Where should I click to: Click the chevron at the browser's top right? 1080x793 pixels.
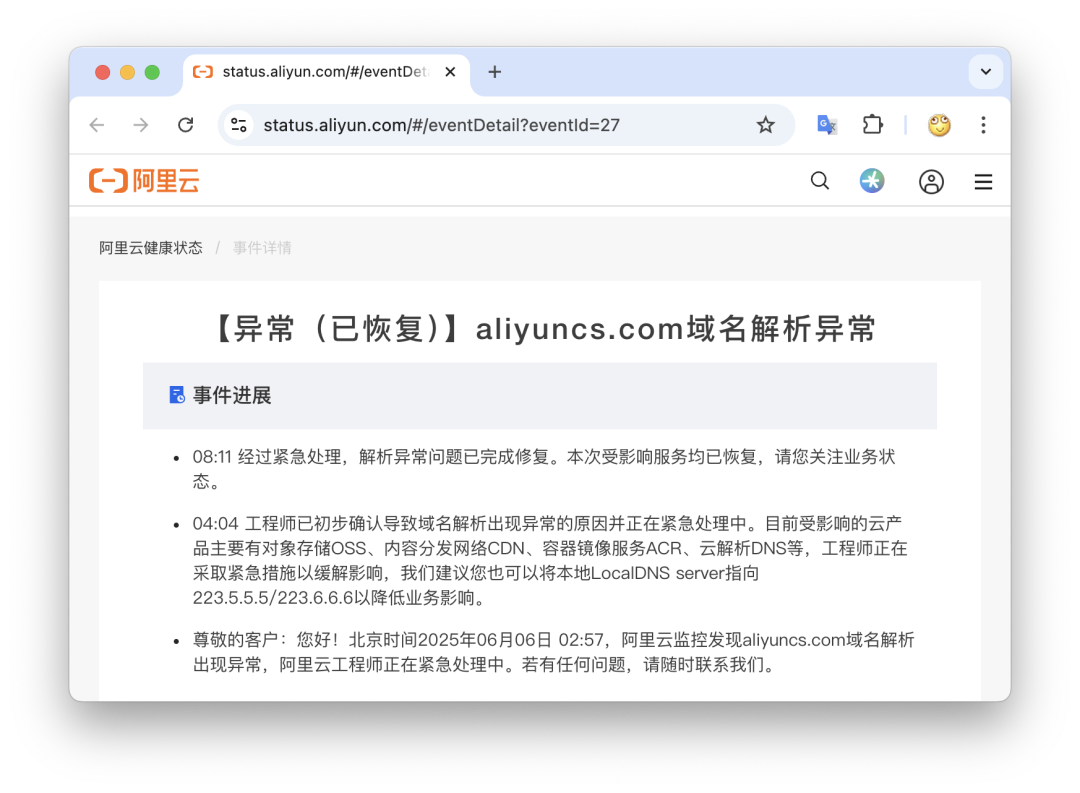986,72
